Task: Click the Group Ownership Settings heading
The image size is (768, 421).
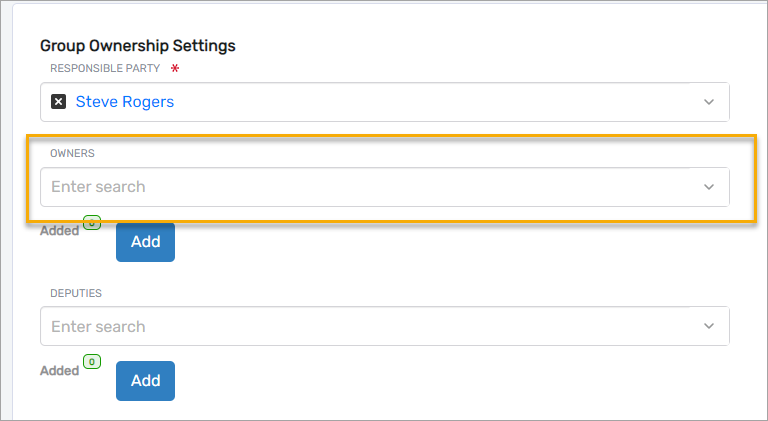Action: (138, 46)
